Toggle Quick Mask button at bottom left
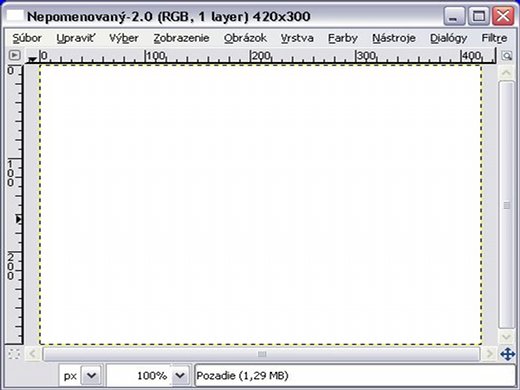 pos(14,354)
